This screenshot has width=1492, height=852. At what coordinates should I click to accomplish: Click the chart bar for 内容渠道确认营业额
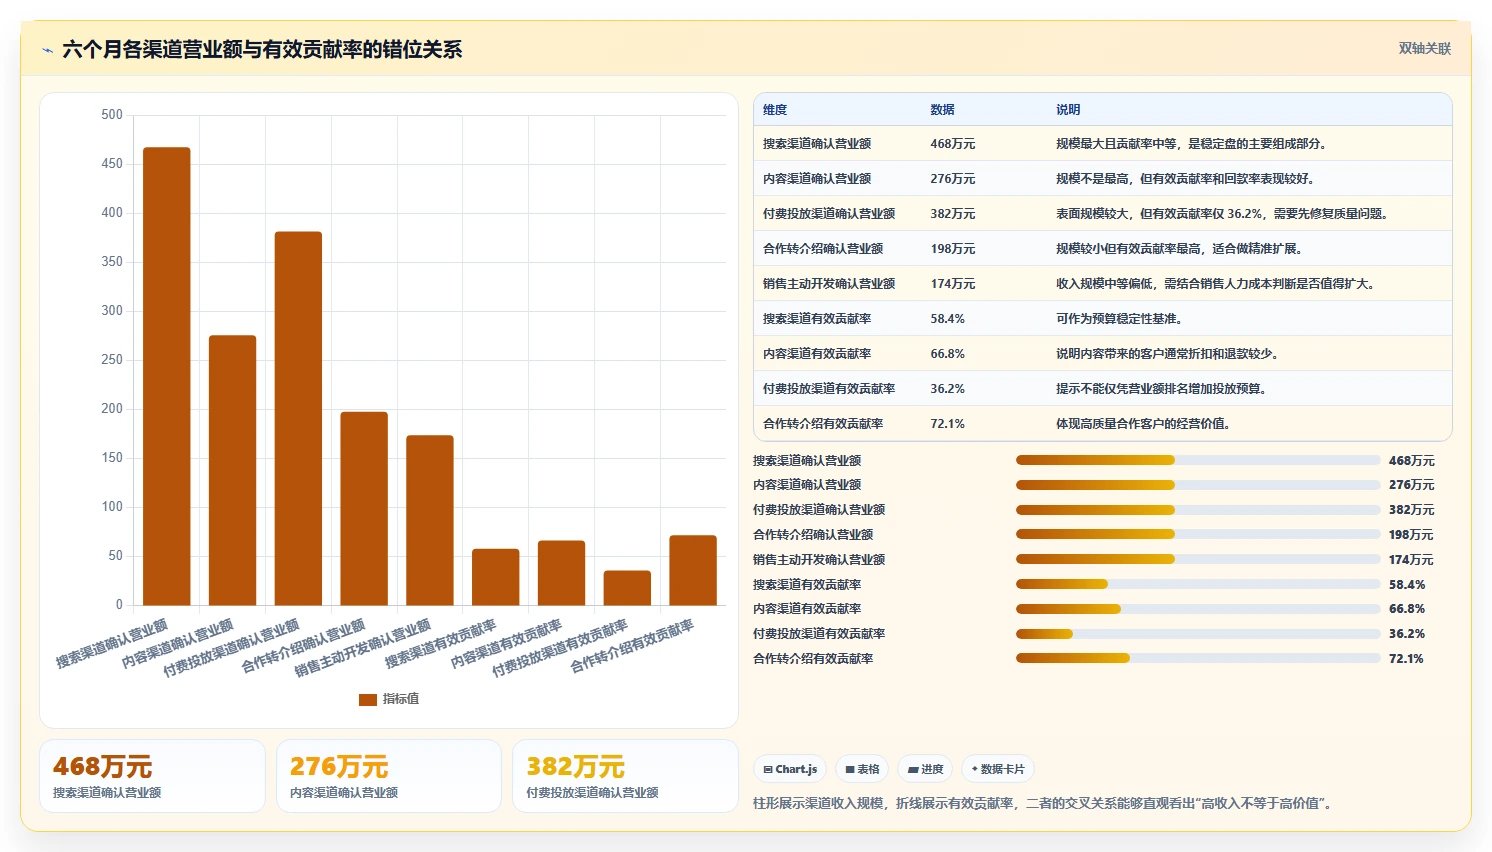click(x=232, y=470)
